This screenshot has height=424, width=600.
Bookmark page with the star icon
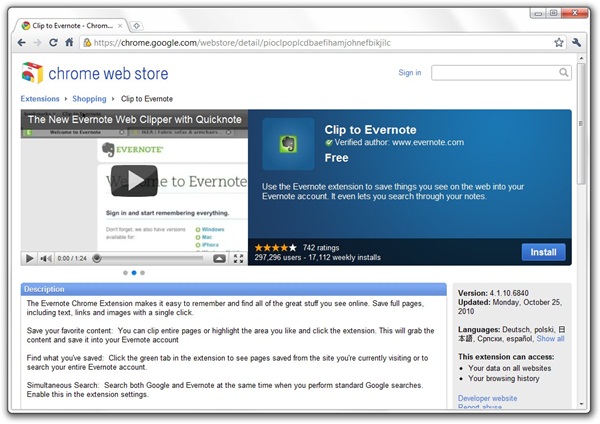pos(559,42)
